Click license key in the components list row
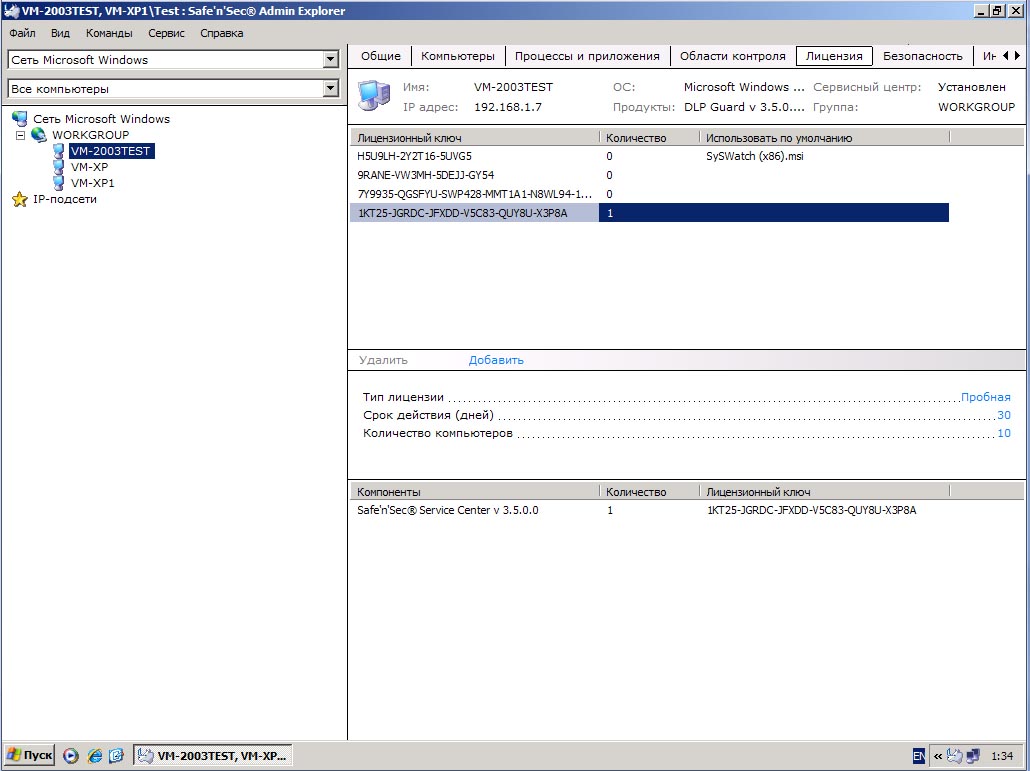 (x=811, y=510)
